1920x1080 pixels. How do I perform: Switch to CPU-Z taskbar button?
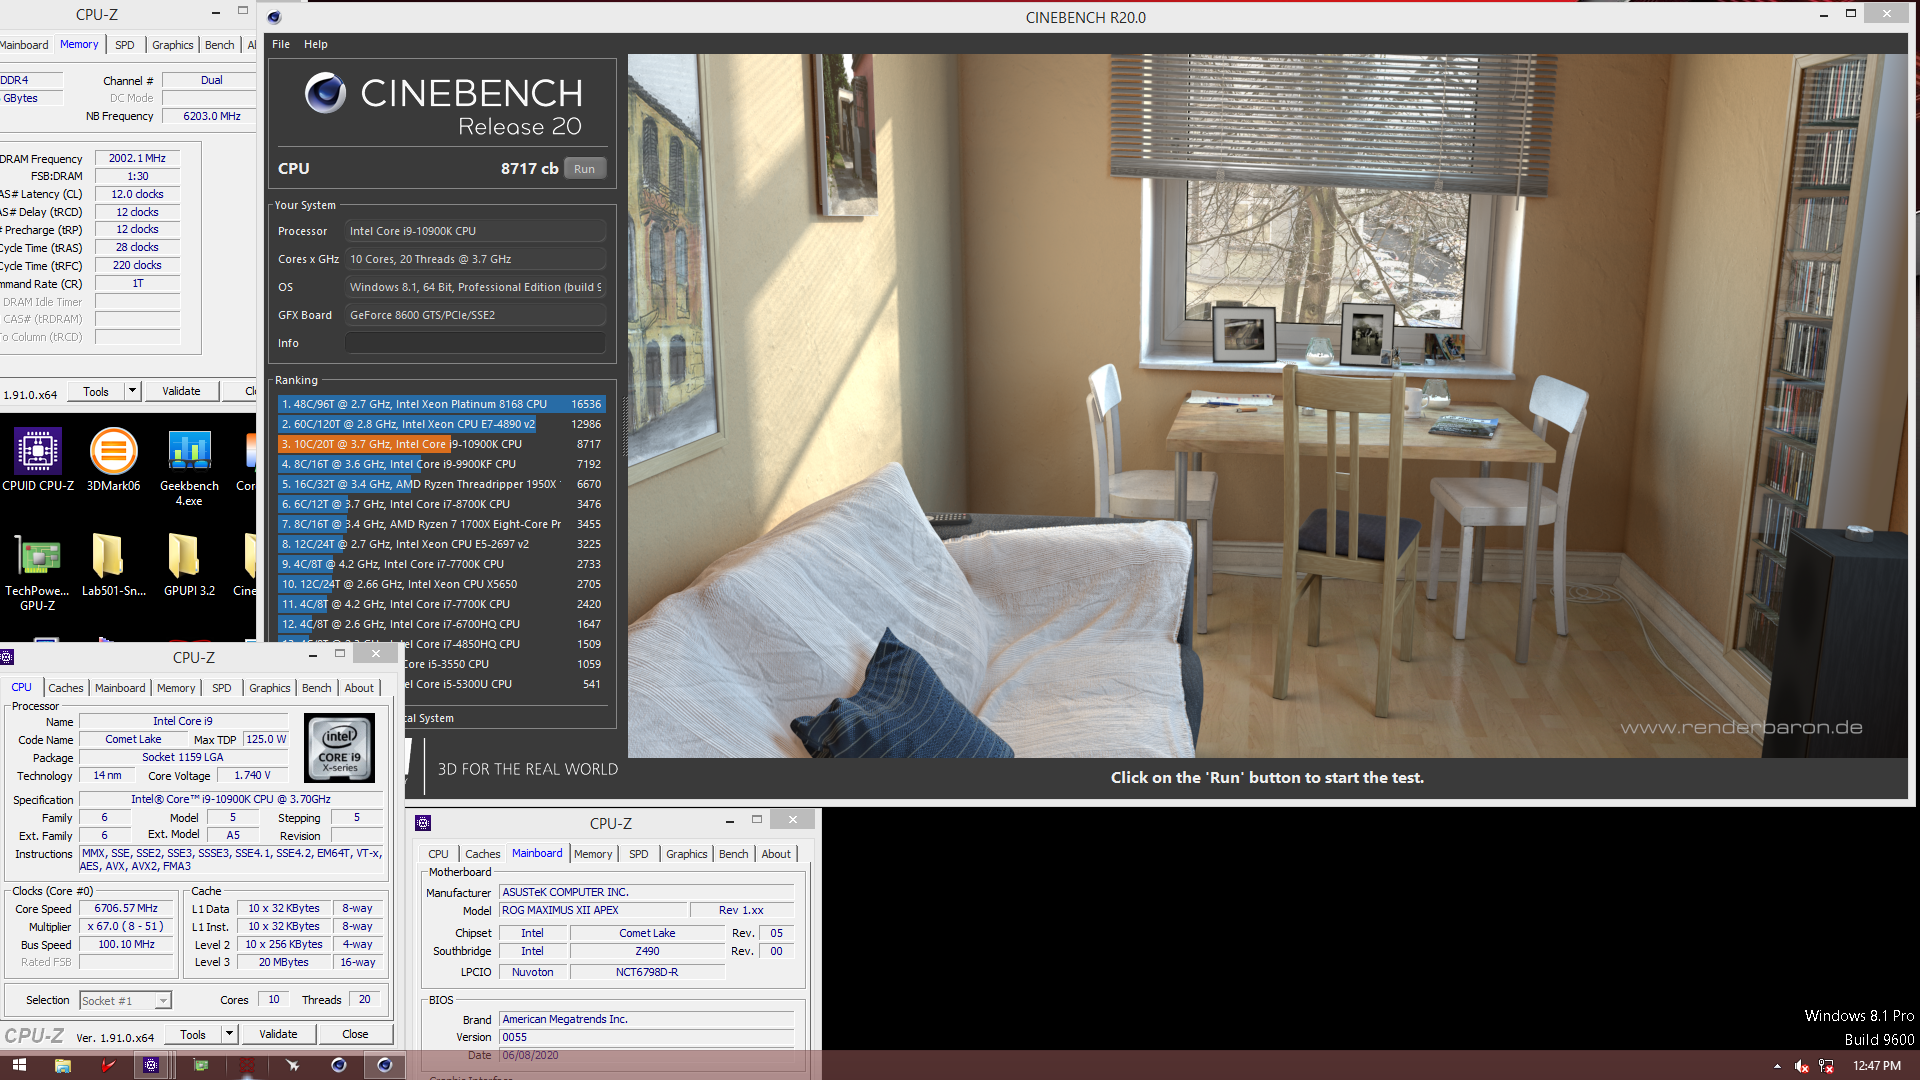tap(151, 1065)
